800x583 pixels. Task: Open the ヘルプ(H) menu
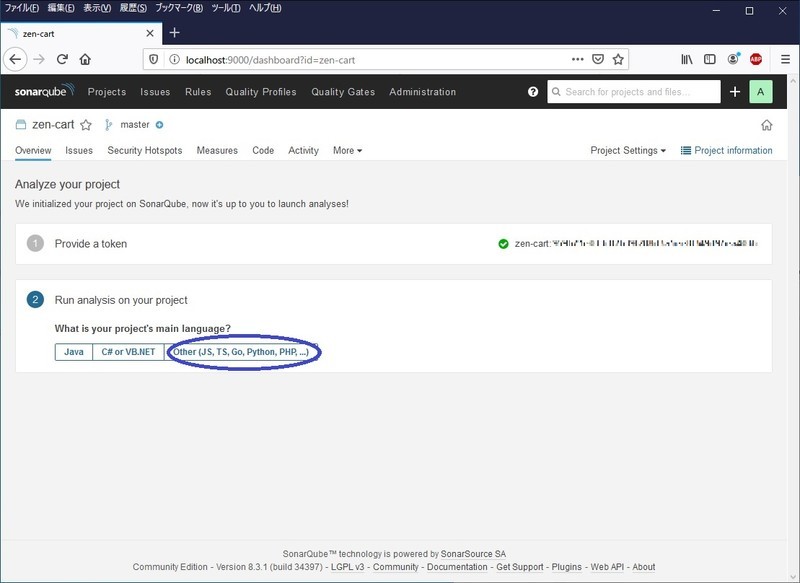point(265,8)
